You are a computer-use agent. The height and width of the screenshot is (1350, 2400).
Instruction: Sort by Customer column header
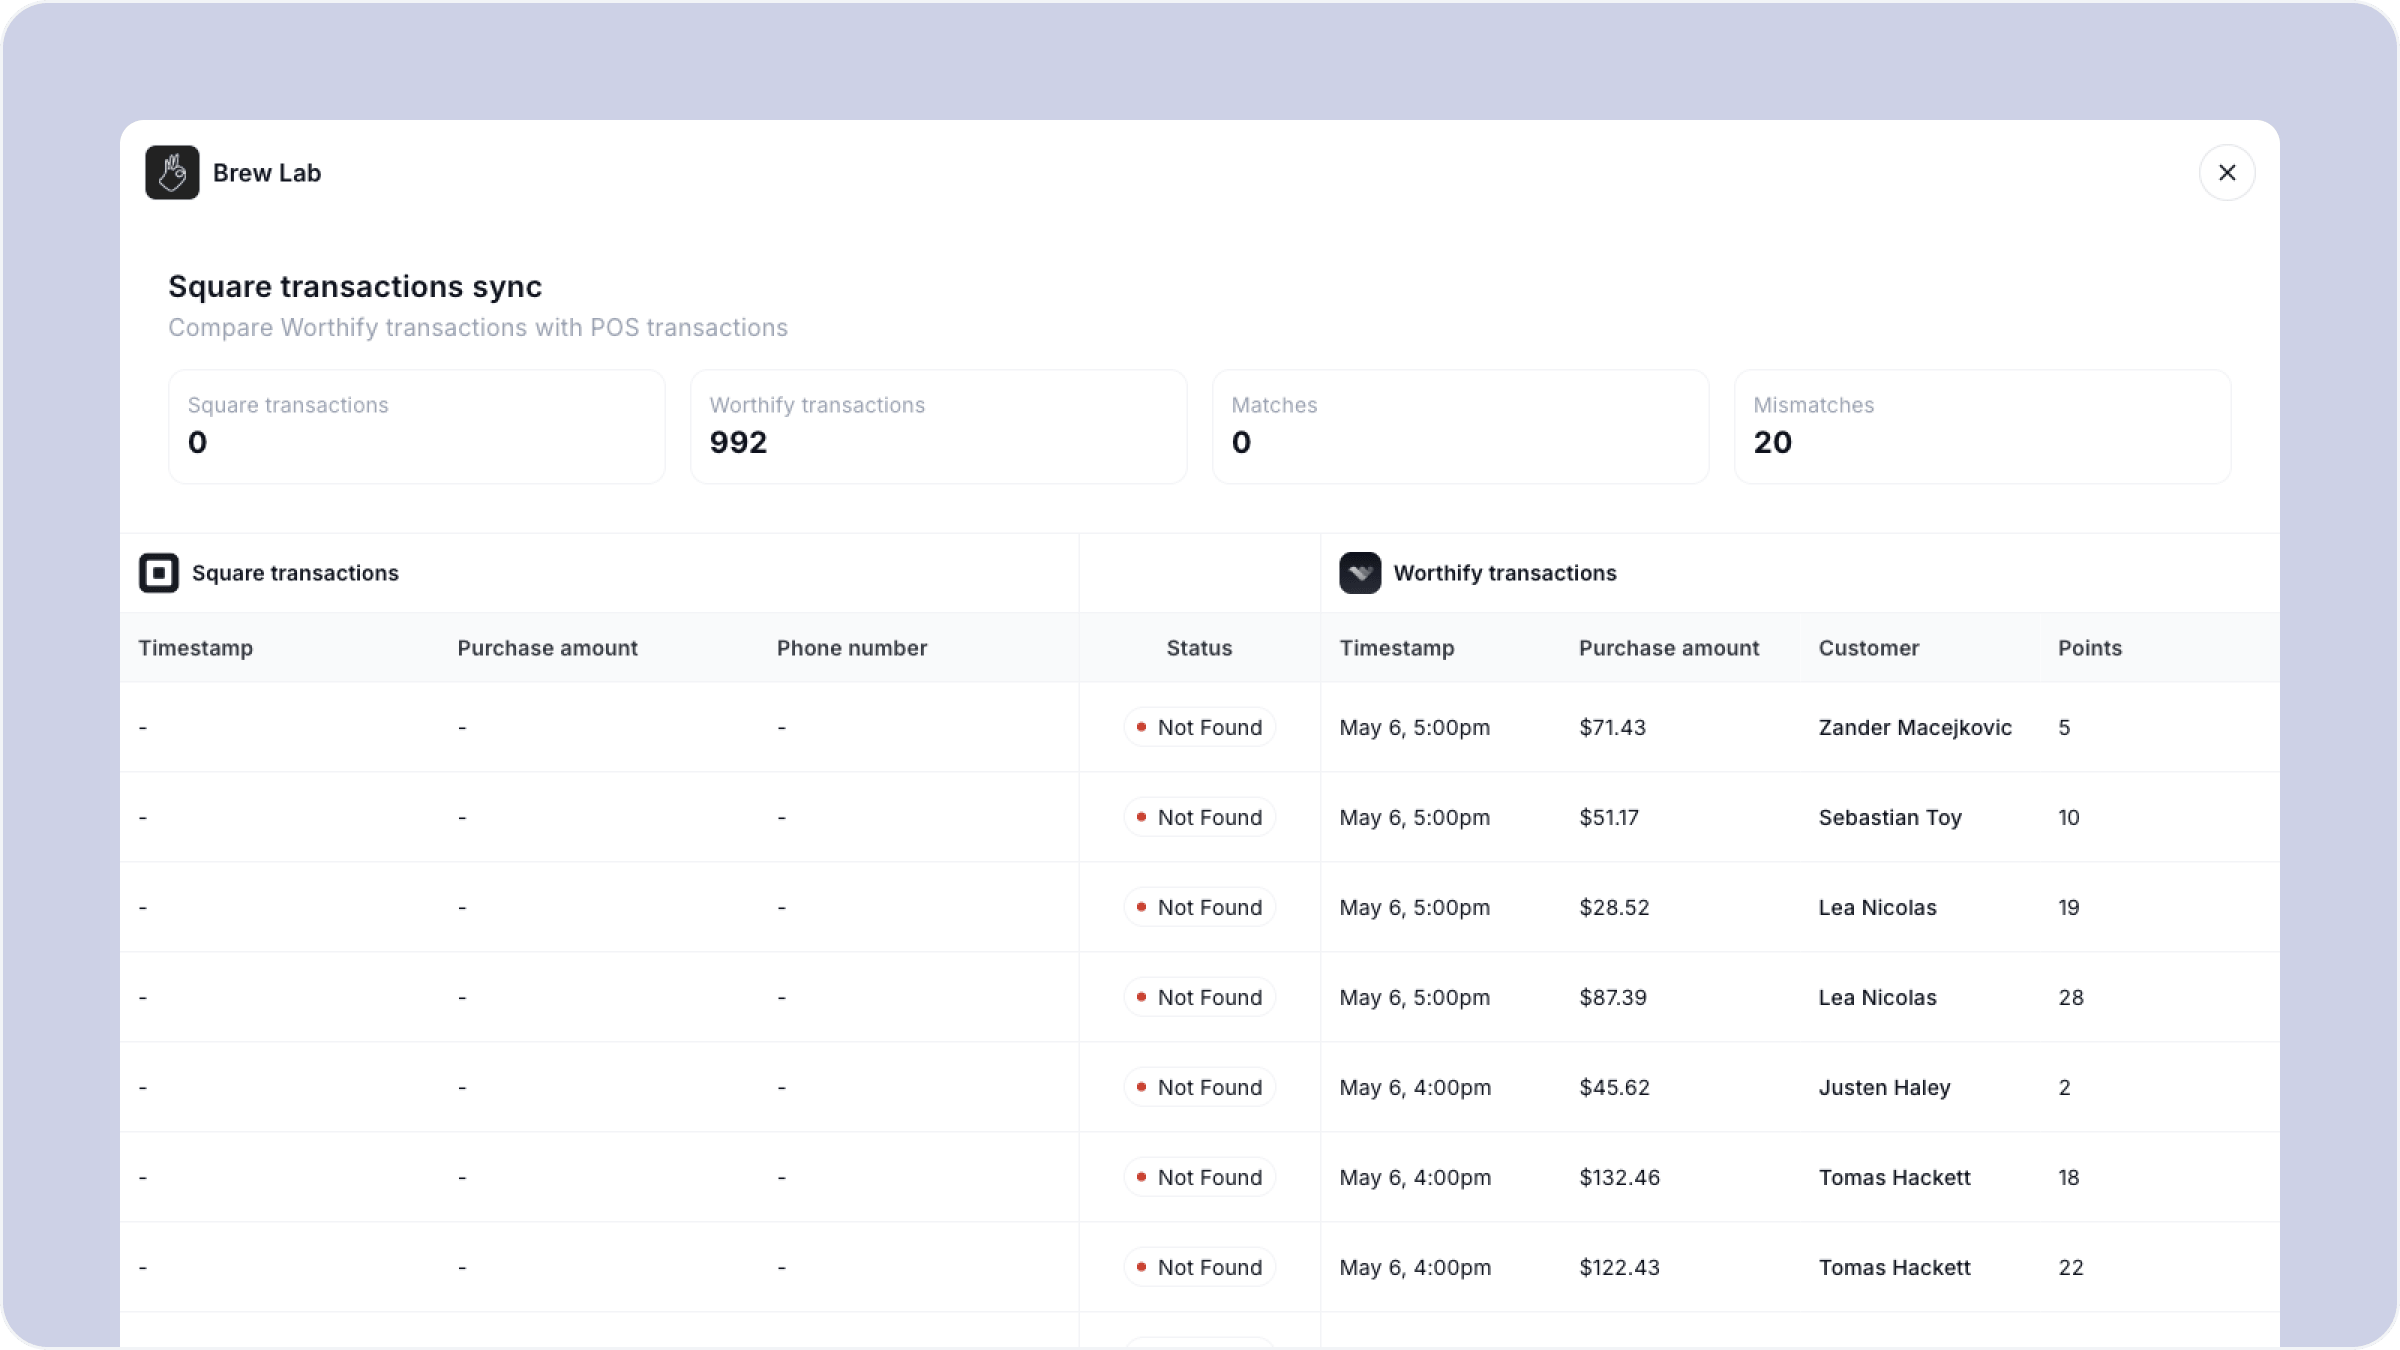pos(1869,648)
